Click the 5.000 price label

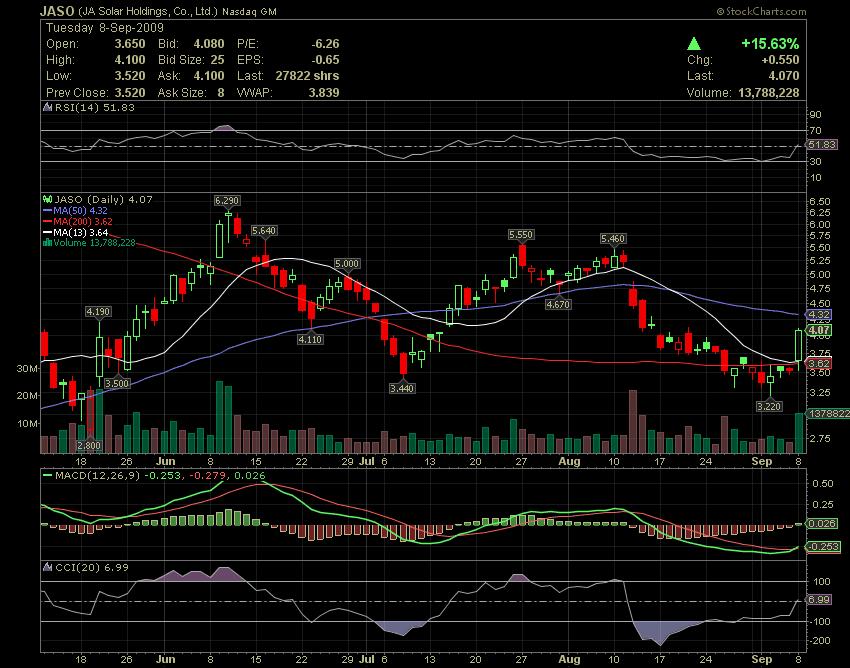point(347,264)
